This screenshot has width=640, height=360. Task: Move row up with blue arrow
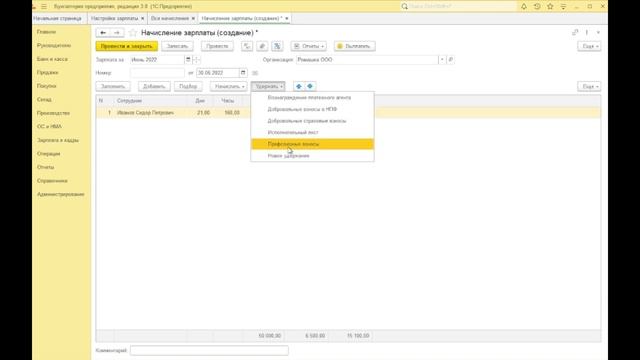[299, 86]
